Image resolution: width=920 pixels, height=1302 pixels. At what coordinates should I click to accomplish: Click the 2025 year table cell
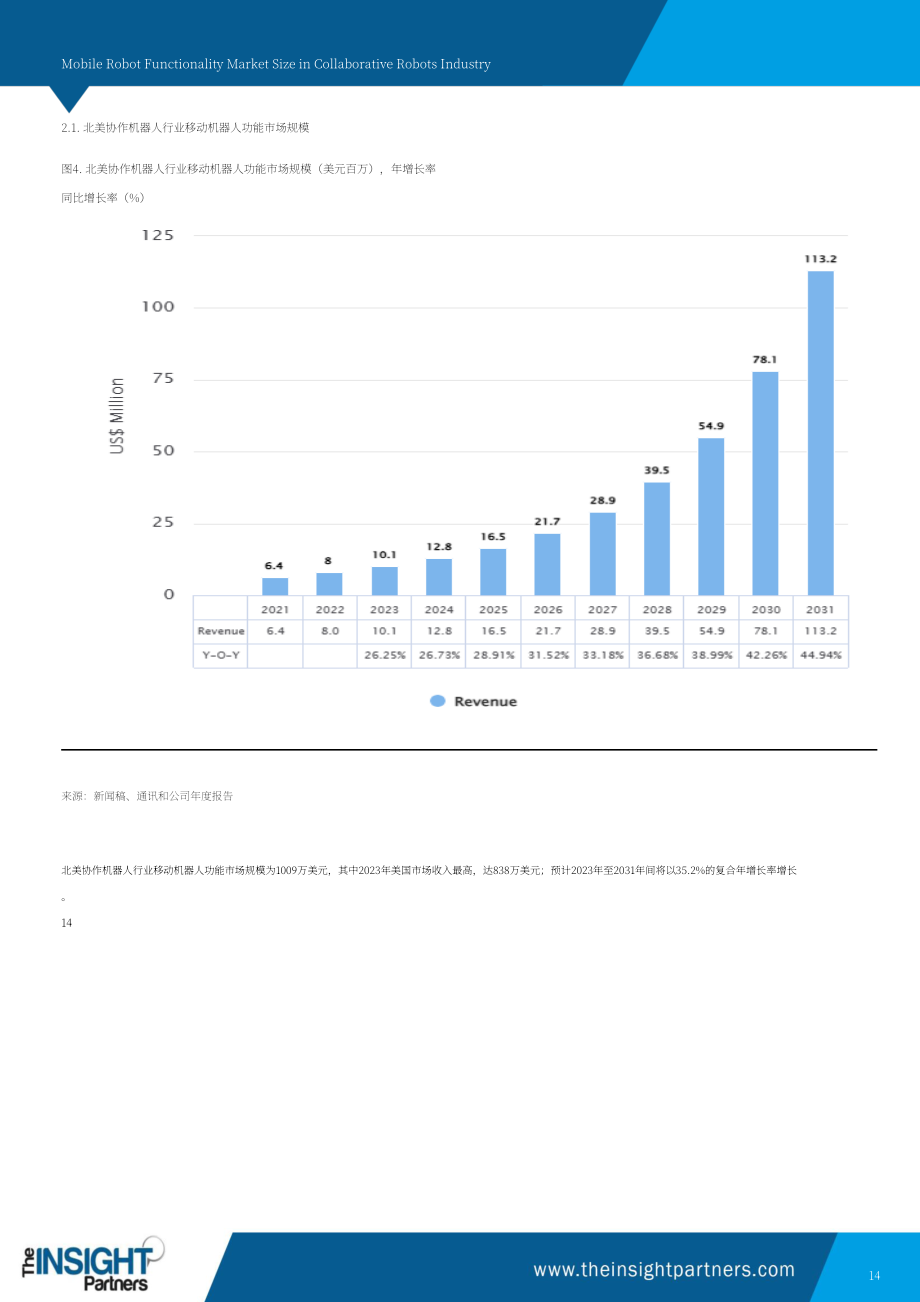click(493, 609)
